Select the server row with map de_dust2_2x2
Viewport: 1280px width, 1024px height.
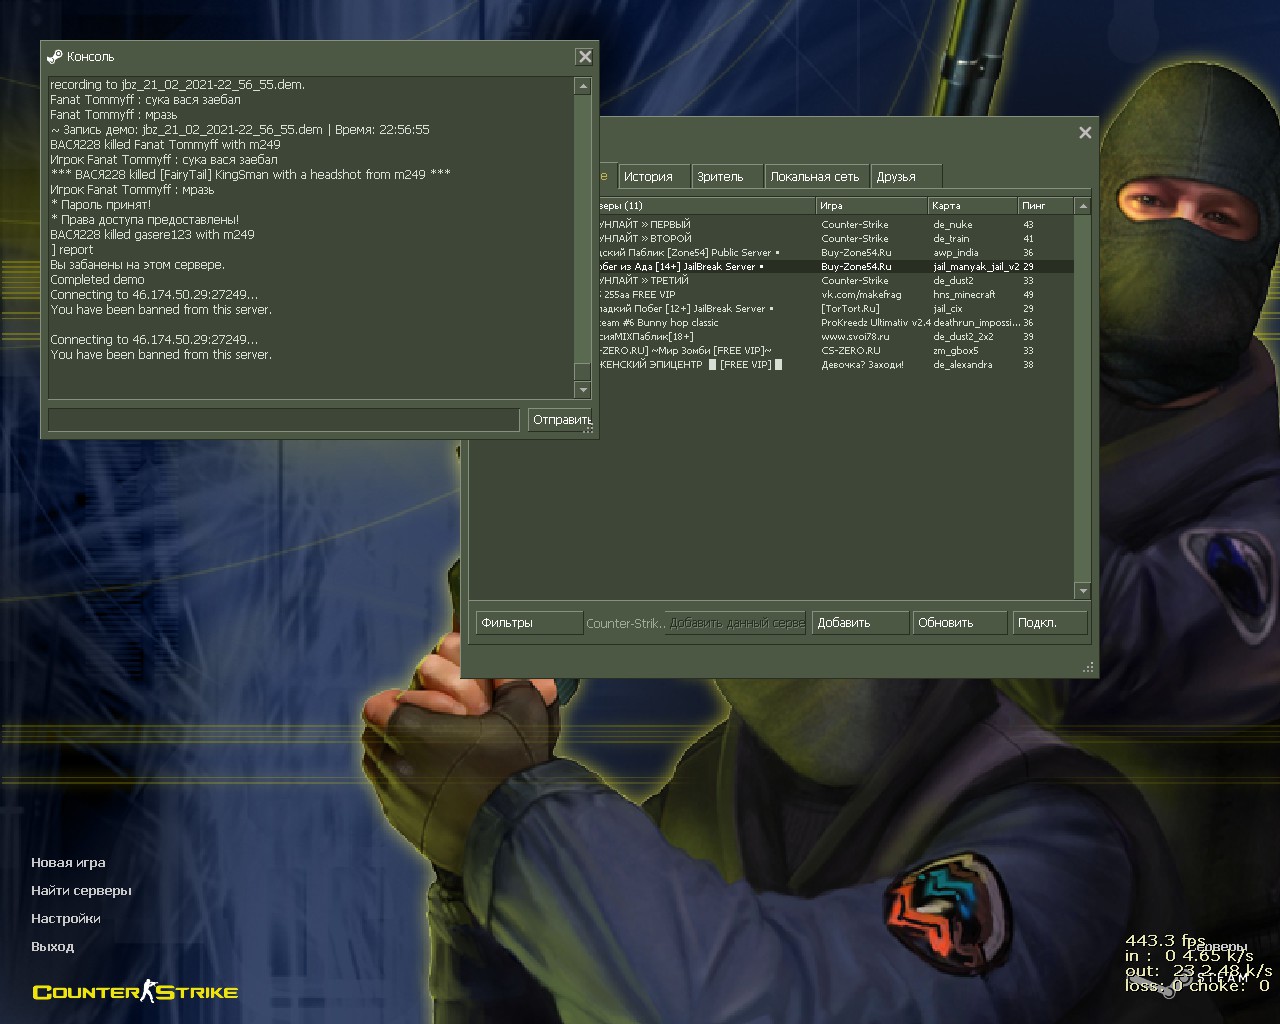pos(836,337)
